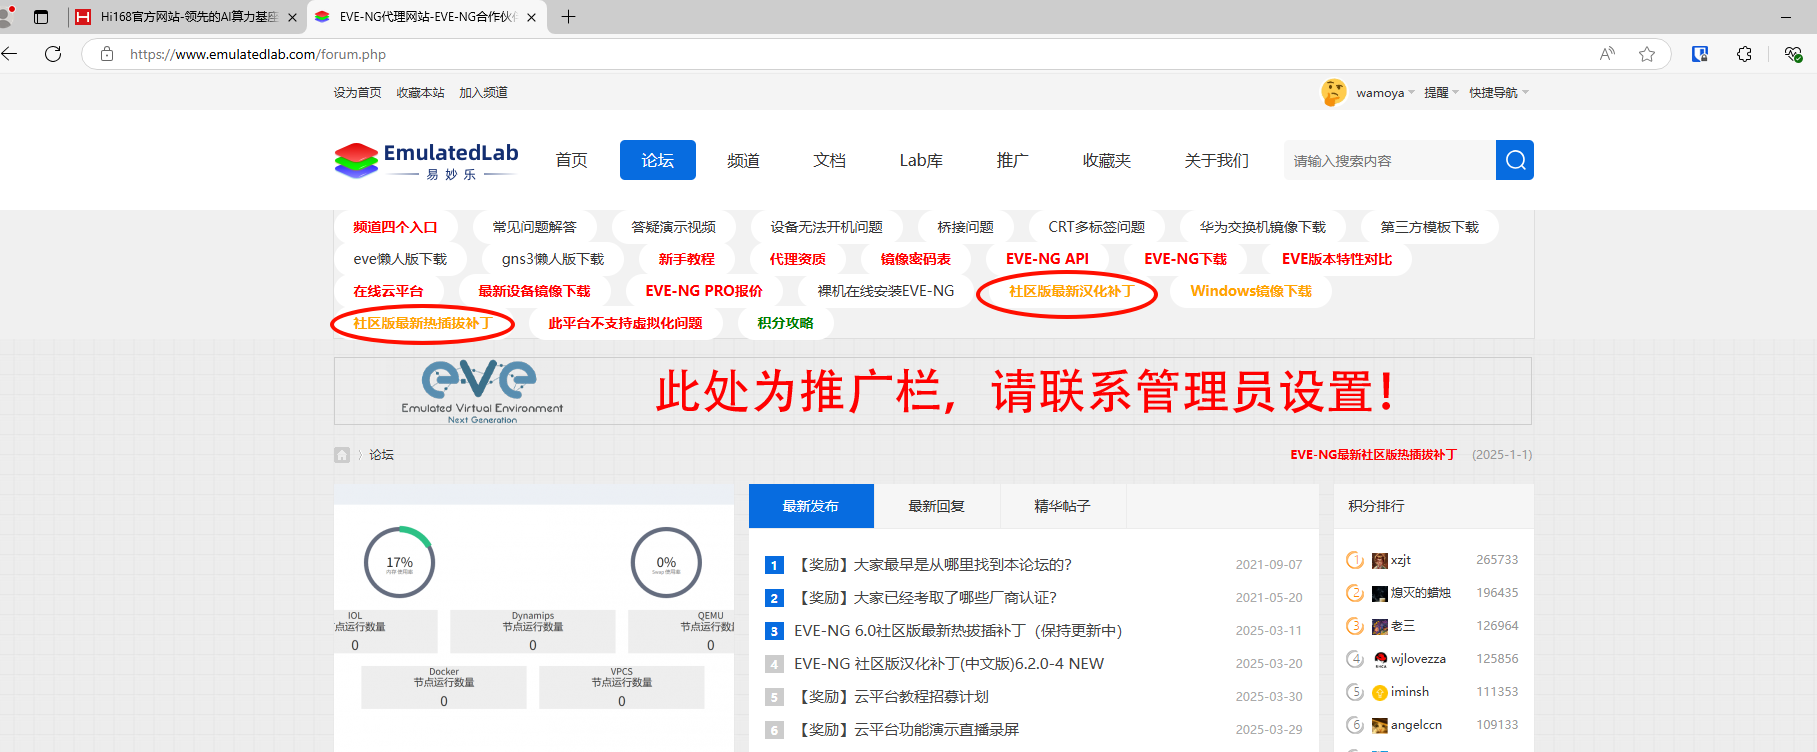Click the browser address bar URL

tap(258, 54)
